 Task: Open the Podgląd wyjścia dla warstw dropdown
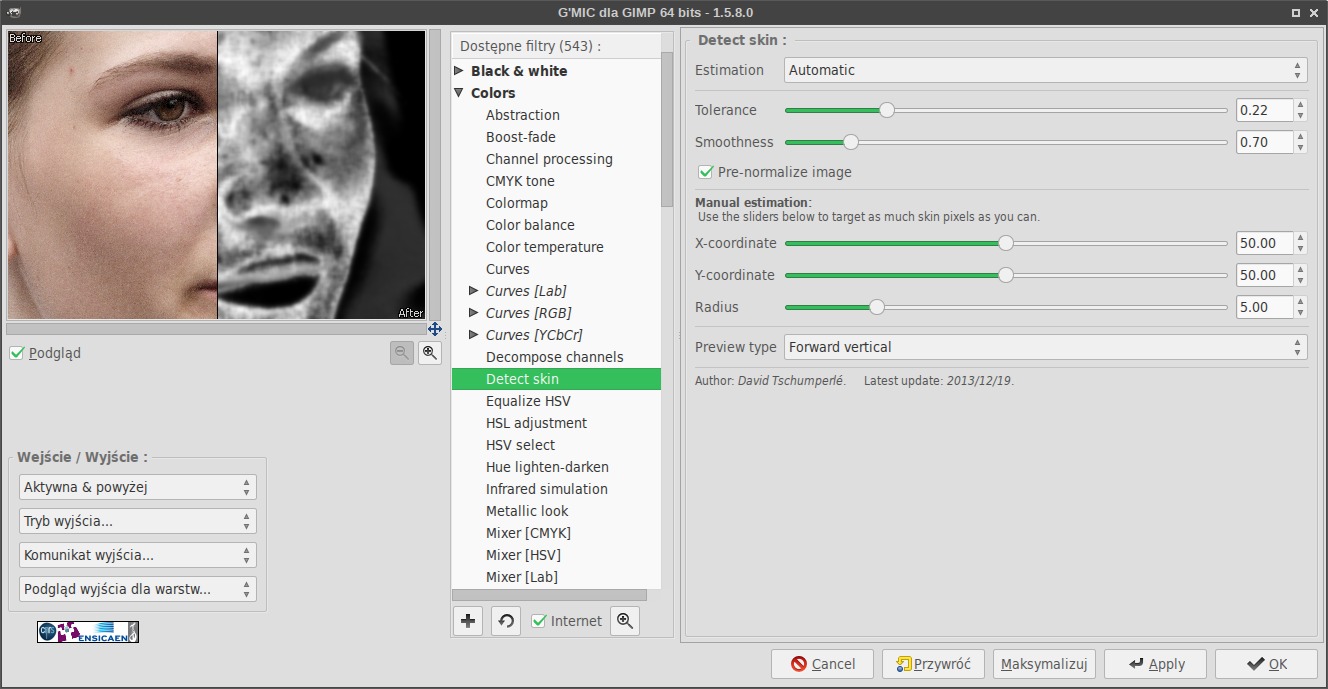click(x=138, y=589)
